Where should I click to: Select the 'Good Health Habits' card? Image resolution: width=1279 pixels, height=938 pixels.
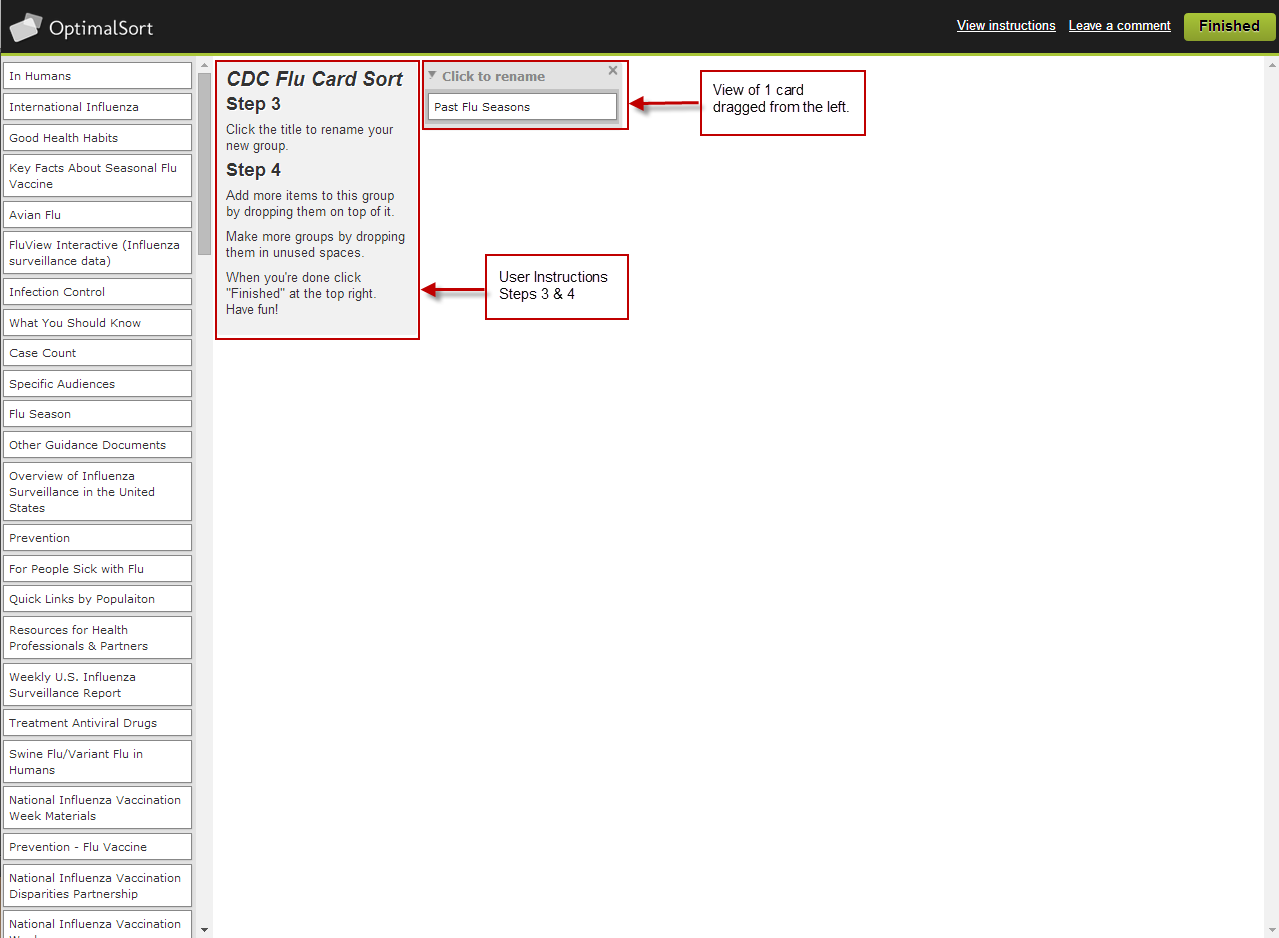(97, 138)
